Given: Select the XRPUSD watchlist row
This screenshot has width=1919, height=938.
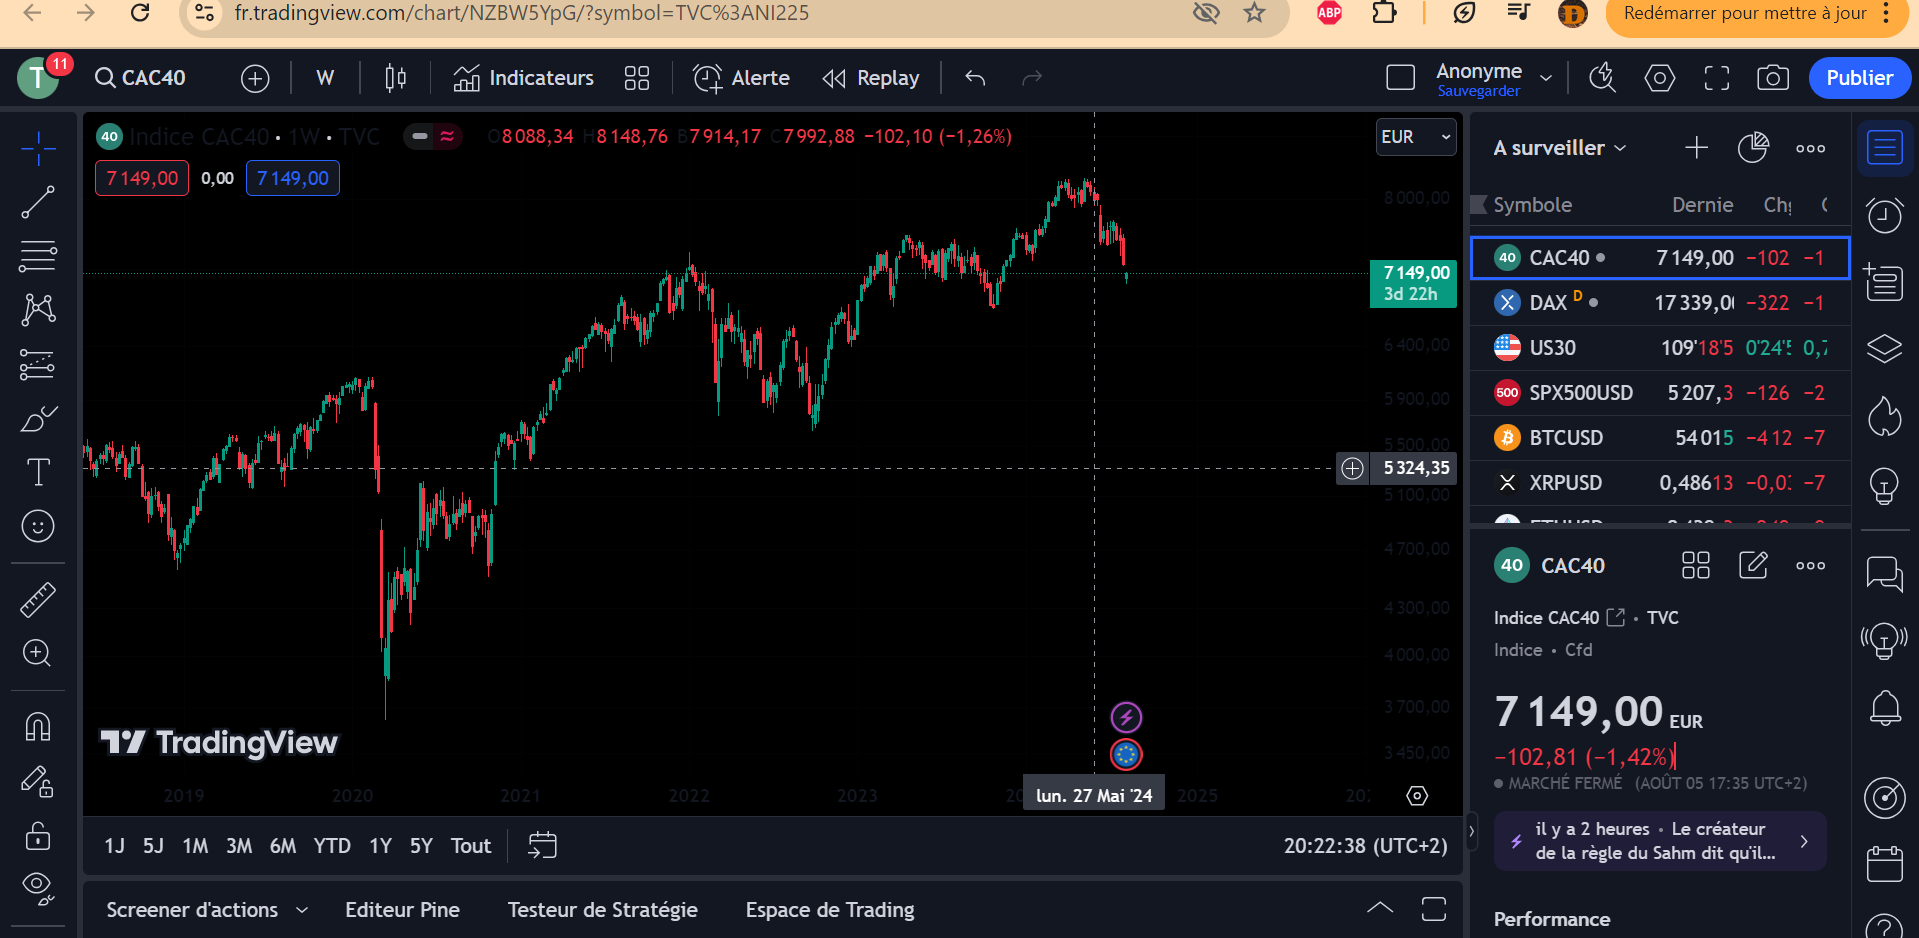Looking at the screenshot, I should [1660, 483].
